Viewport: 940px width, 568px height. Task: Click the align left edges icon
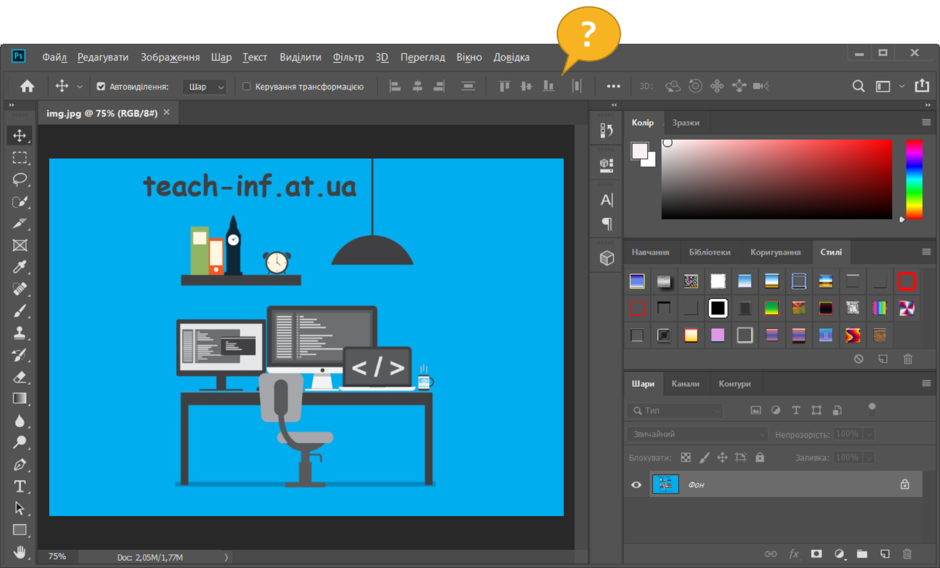click(395, 86)
